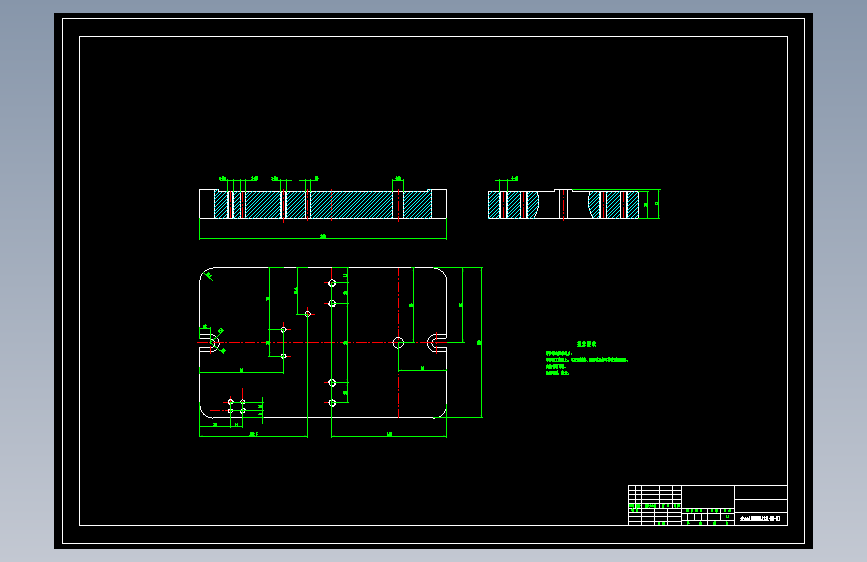
Task: Select the hatched front section view
Action: pyautogui.click(x=323, y=204)
